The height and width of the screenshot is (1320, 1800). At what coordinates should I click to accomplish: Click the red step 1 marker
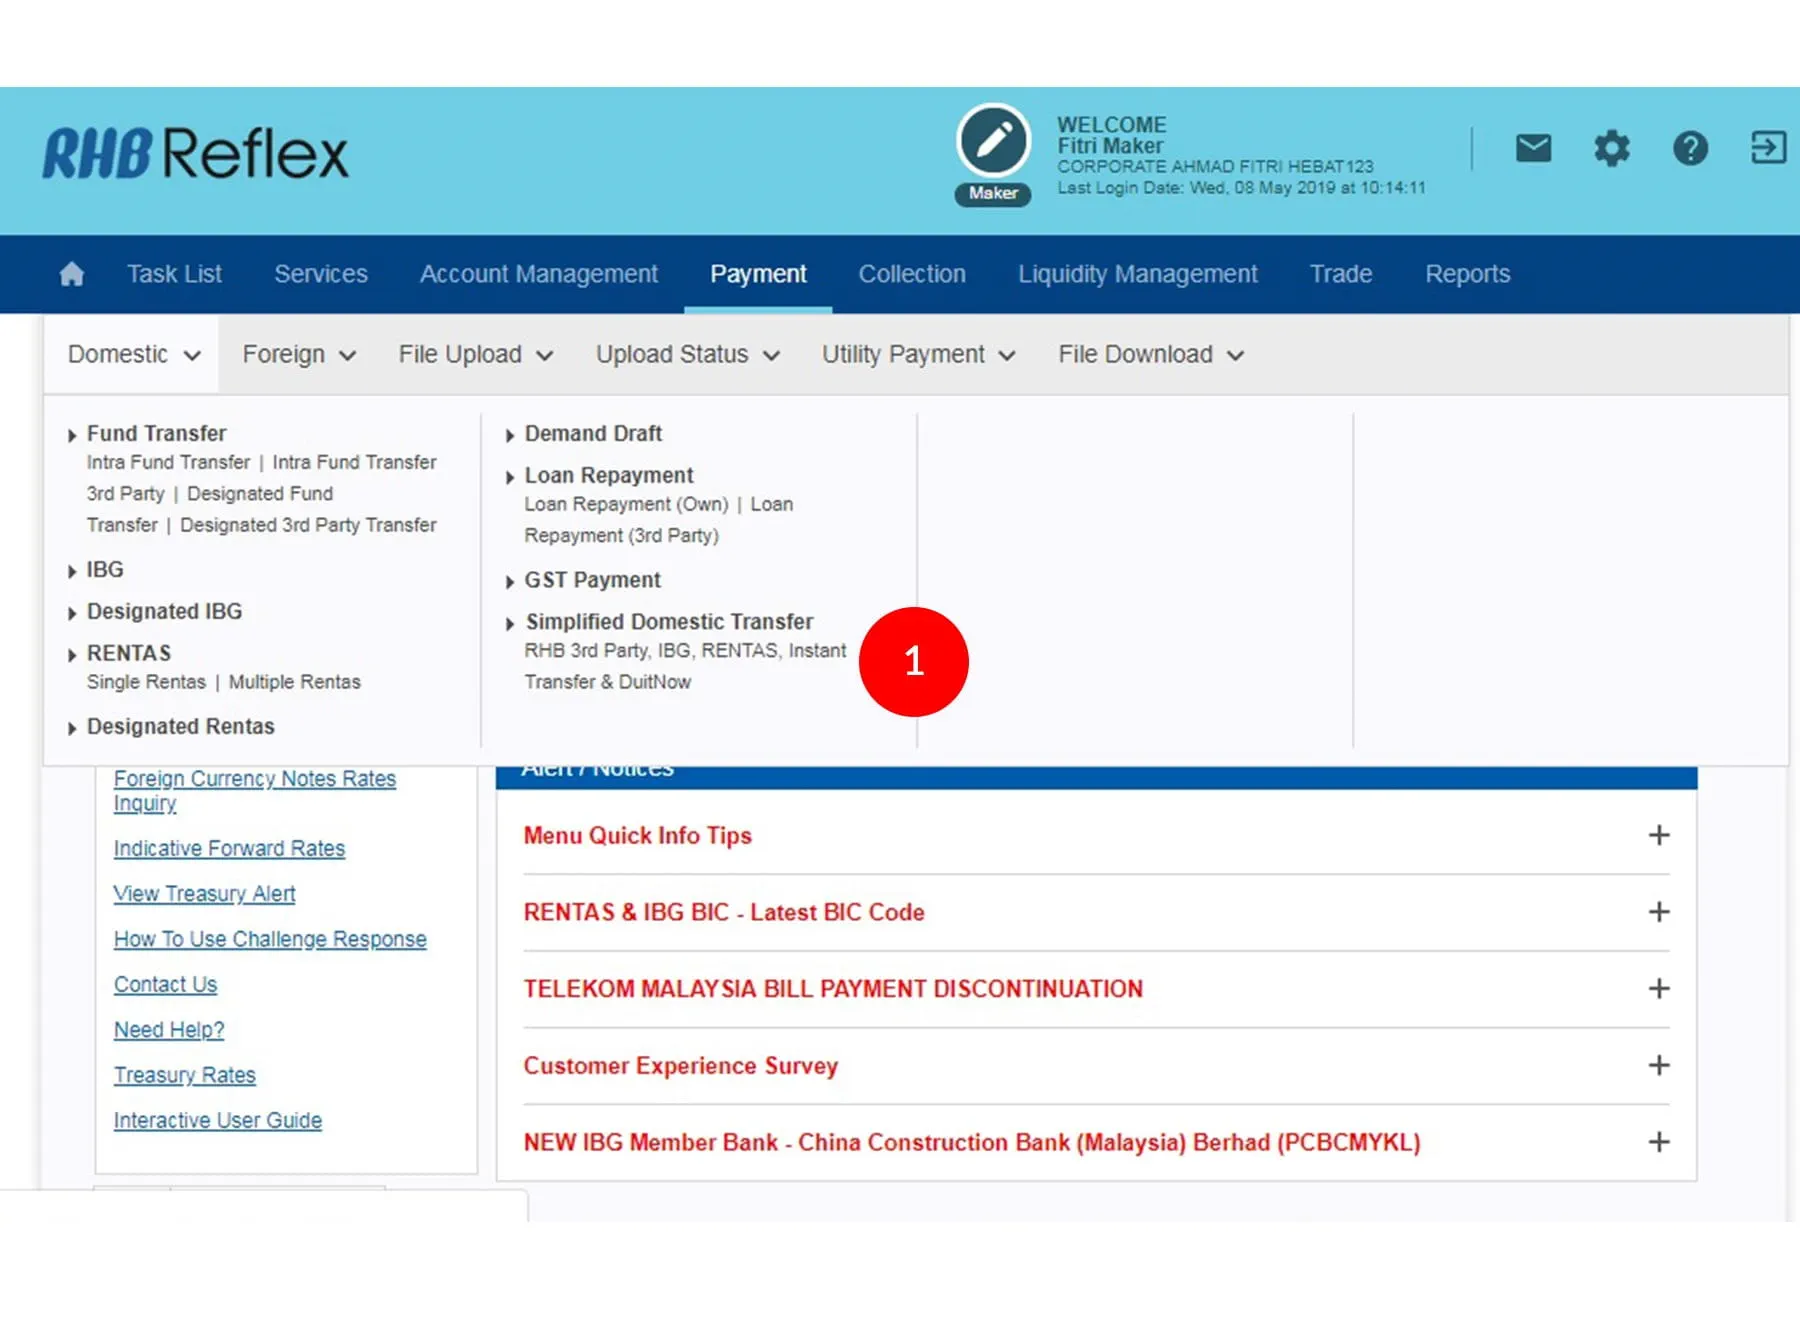click(x=913, y=661)
